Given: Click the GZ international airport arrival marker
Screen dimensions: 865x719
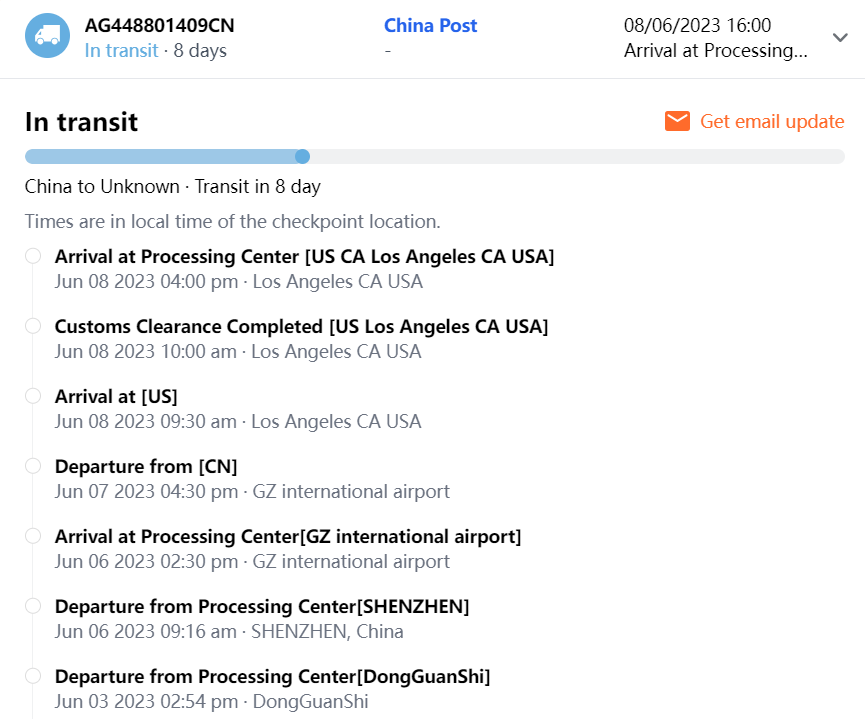Looking at the screenshot, I should point(33,536).
